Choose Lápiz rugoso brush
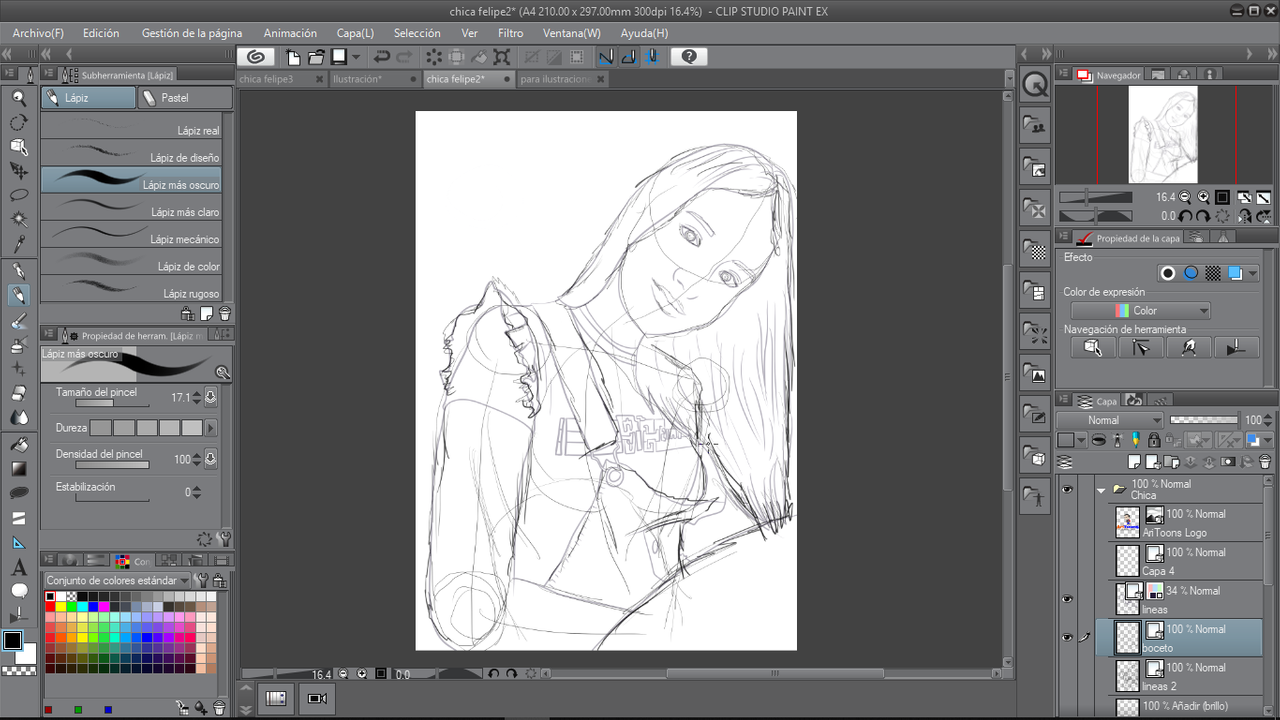The image size is (1280, 720). click(131, 289)
